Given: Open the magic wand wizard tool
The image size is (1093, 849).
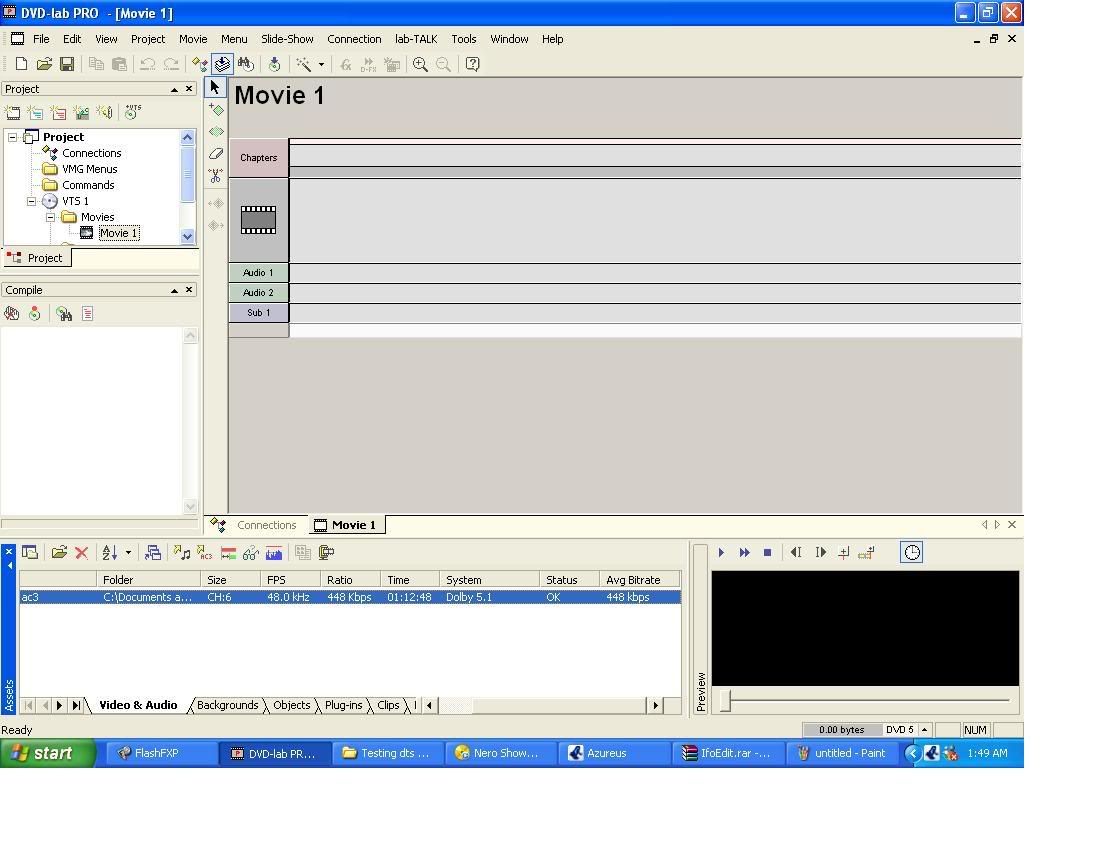Looking at the screenshot, I should (304, 64).
